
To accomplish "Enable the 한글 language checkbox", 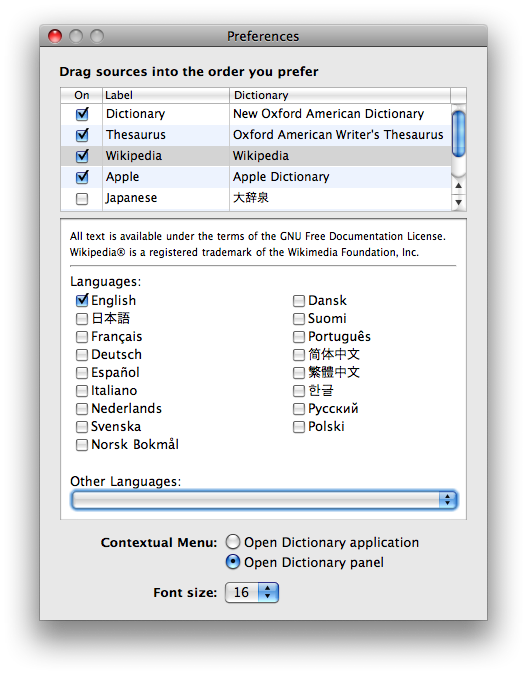I will click(x=299, y=391).
